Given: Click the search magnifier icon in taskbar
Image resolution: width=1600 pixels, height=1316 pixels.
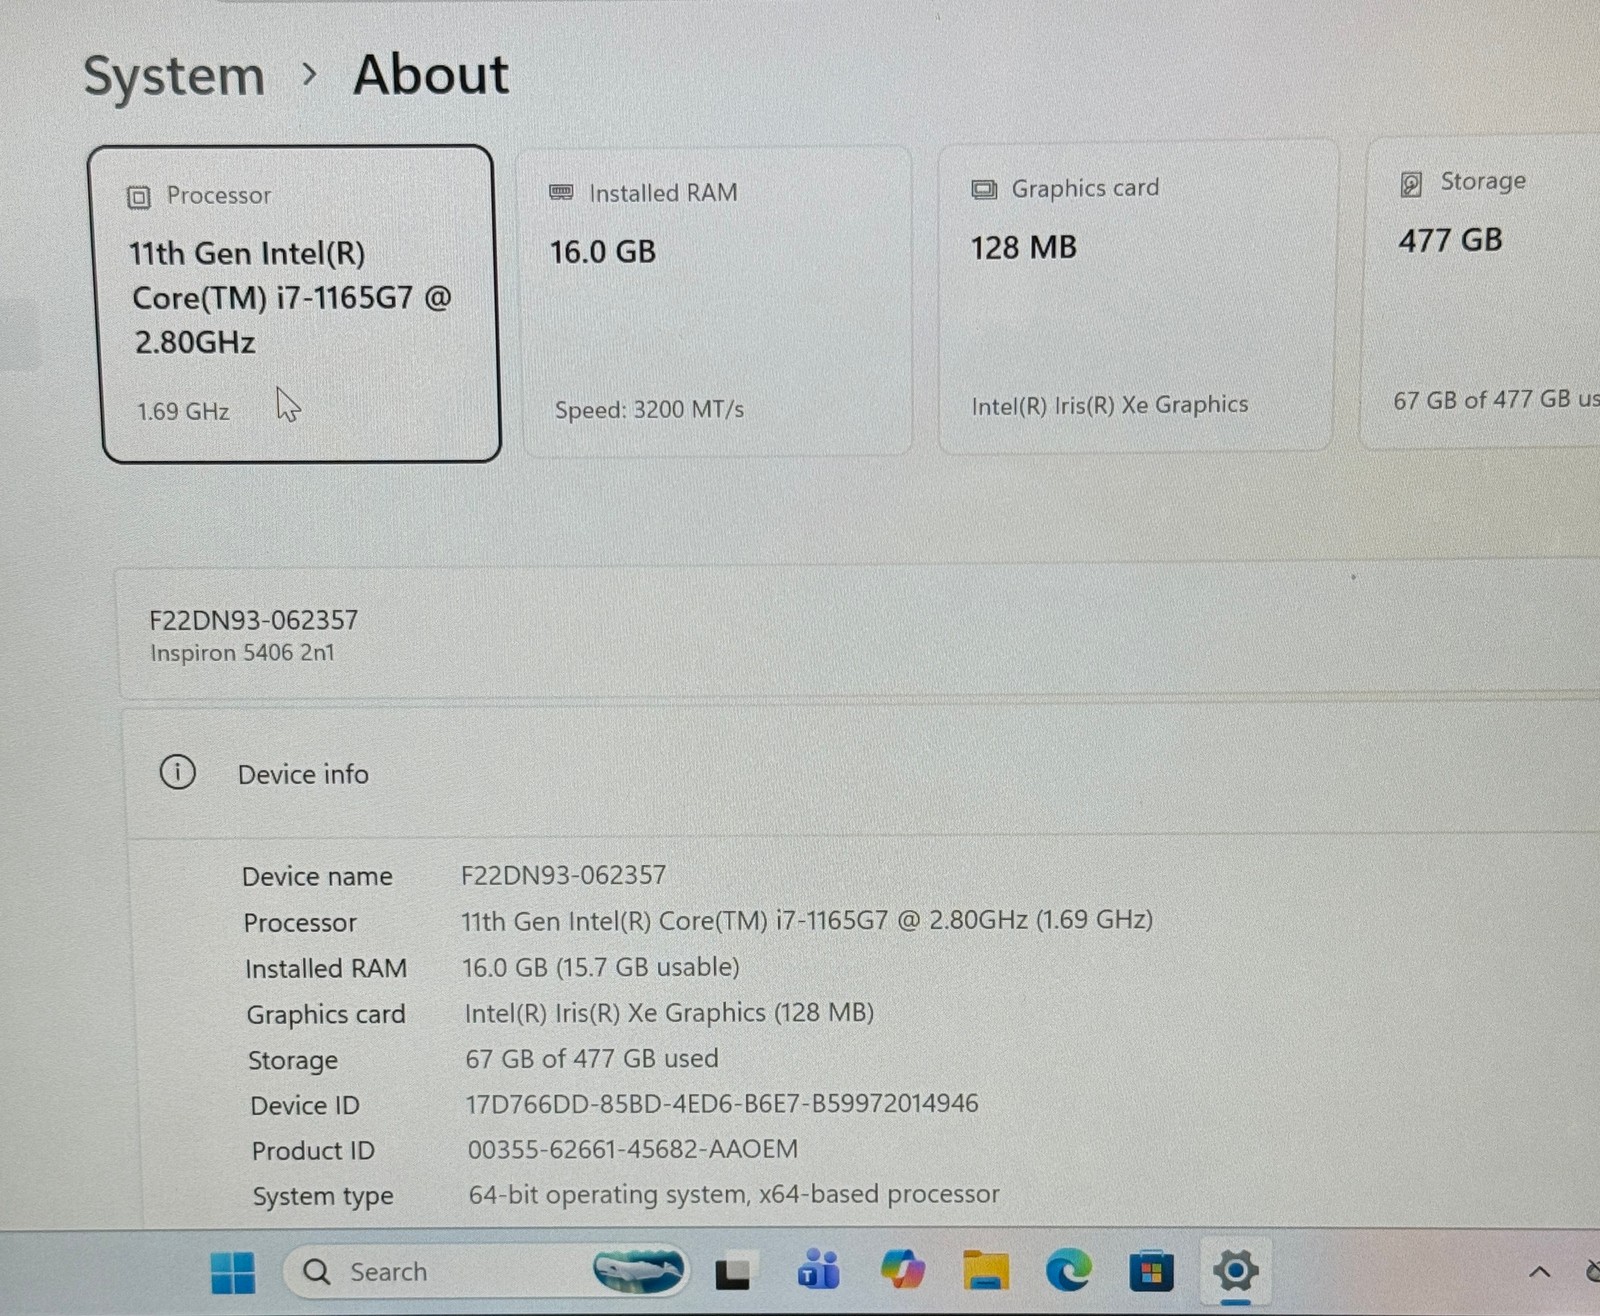Looking at the screenshot, I should point(317,1272).
